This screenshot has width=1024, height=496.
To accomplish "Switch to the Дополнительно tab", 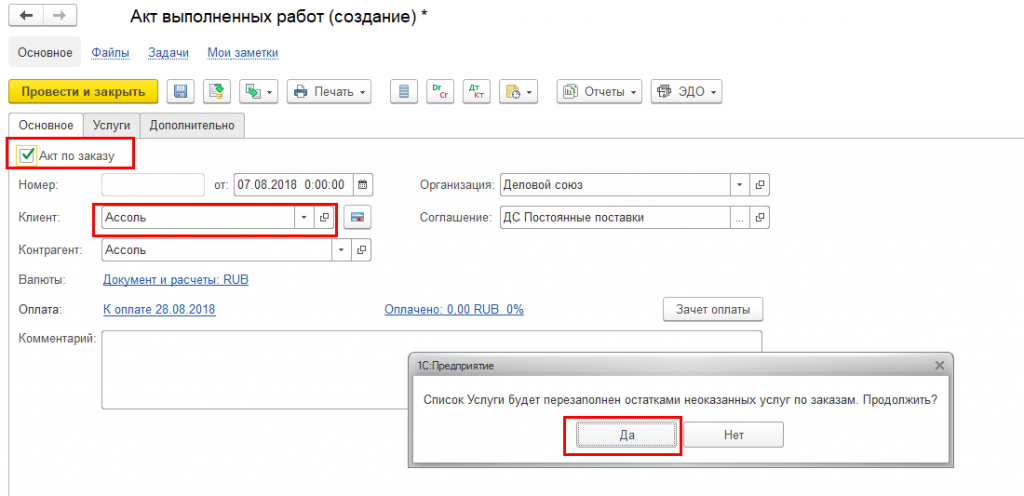I will coord(192,125).
